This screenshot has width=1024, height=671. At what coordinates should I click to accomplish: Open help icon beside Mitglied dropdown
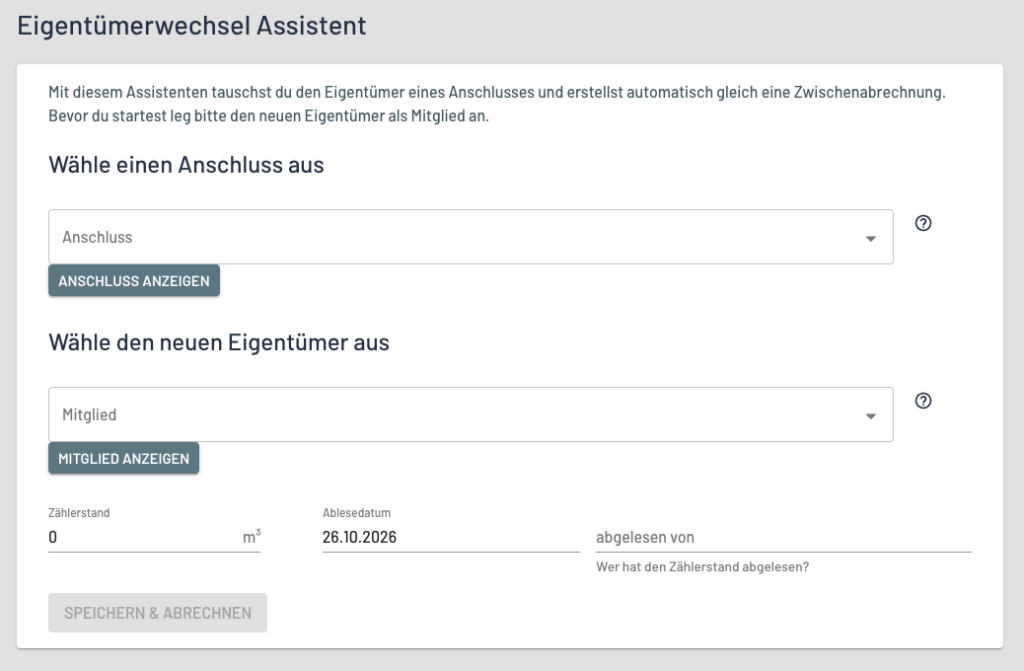coord(923,401)
